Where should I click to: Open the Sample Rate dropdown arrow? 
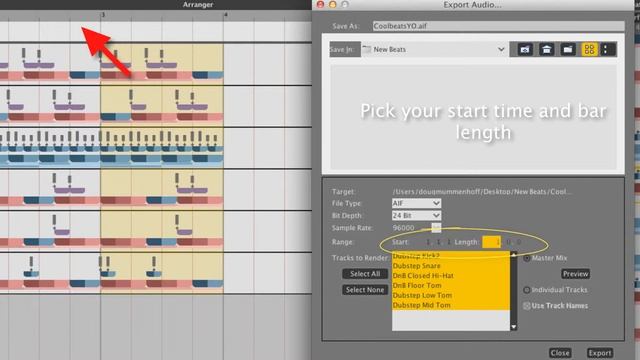click(436, 227)
